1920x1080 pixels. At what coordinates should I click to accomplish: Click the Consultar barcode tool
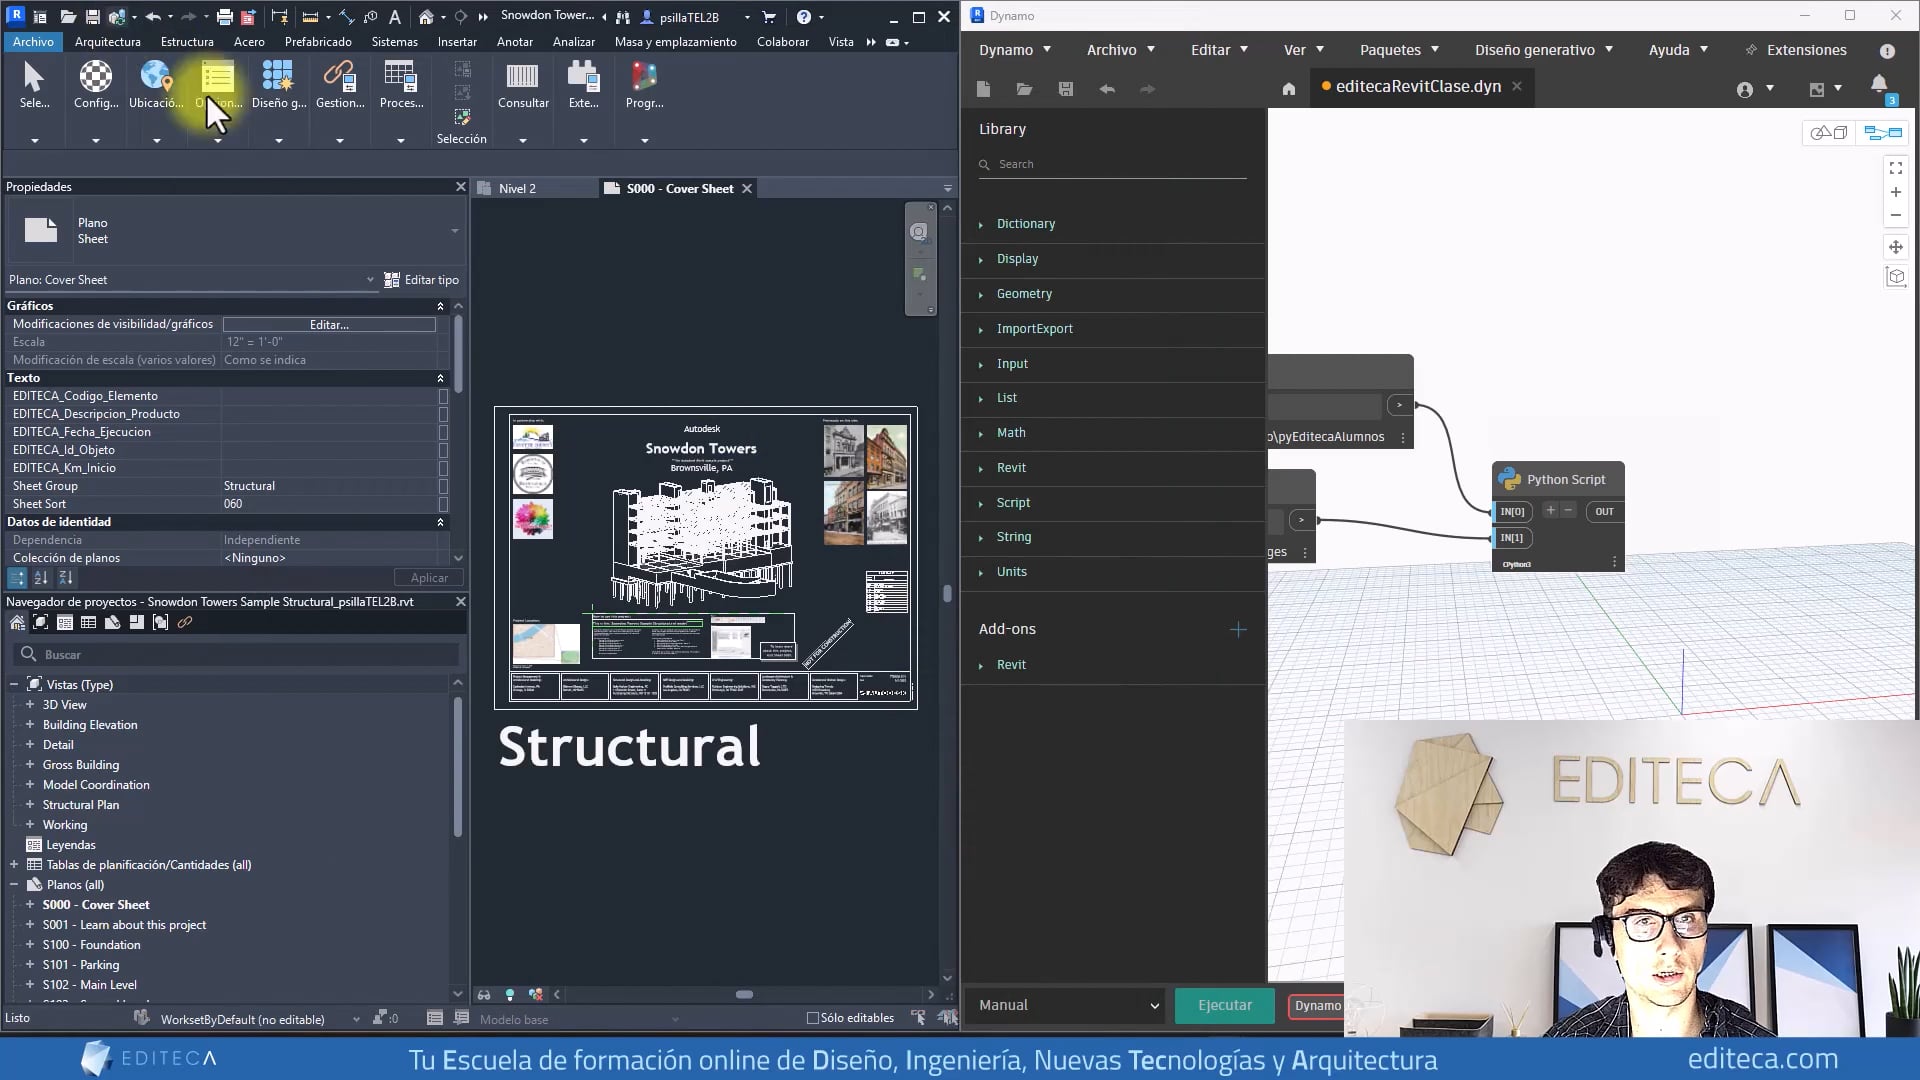point(523,85)
